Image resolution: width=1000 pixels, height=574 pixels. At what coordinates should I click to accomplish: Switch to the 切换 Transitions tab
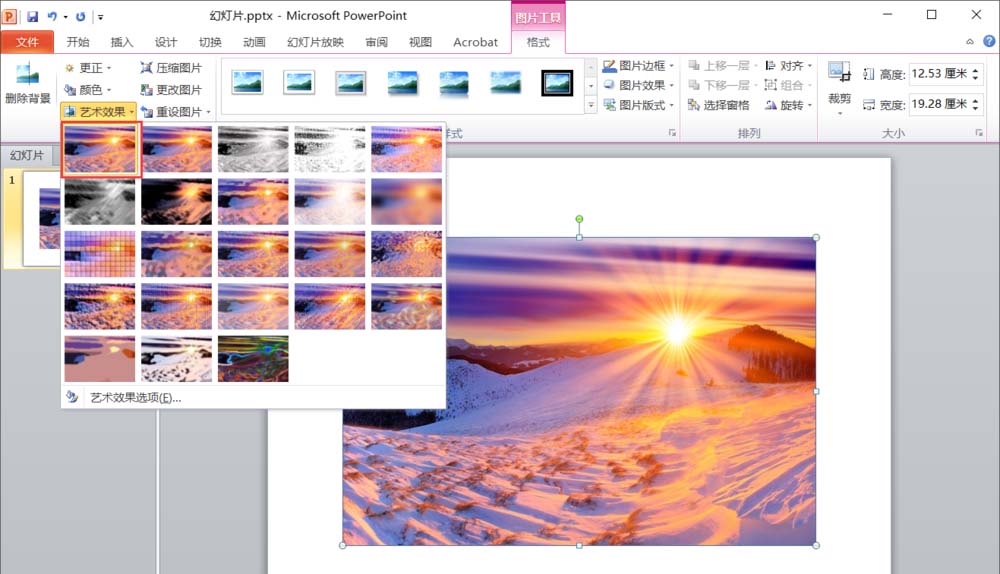pyautogui.click(x=210, y=42)
